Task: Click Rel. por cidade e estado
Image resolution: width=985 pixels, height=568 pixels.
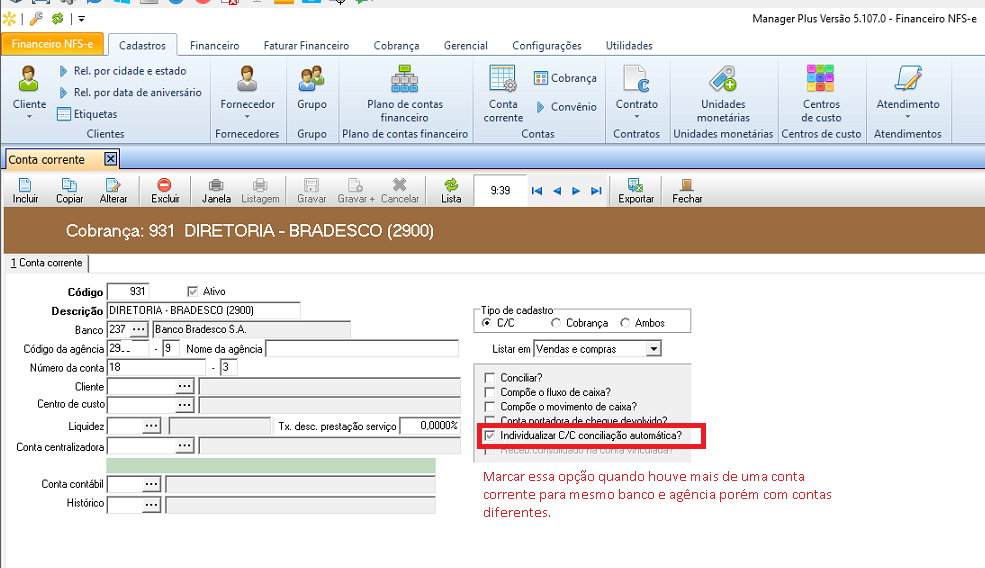Action: 129,71
